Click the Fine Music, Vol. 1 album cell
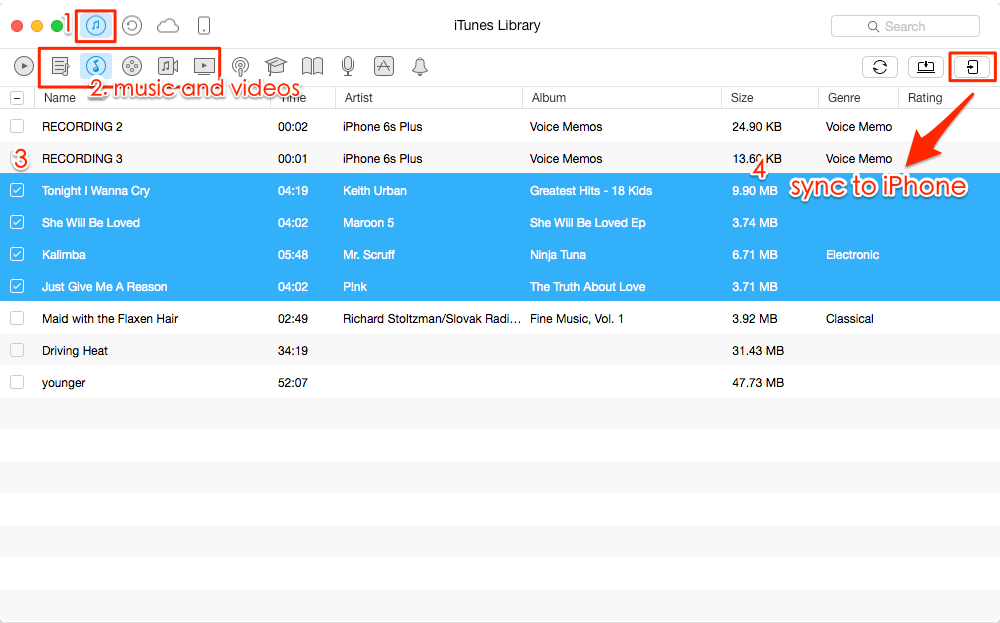Viewport: 1000px width, 623px height. (577, 319)
